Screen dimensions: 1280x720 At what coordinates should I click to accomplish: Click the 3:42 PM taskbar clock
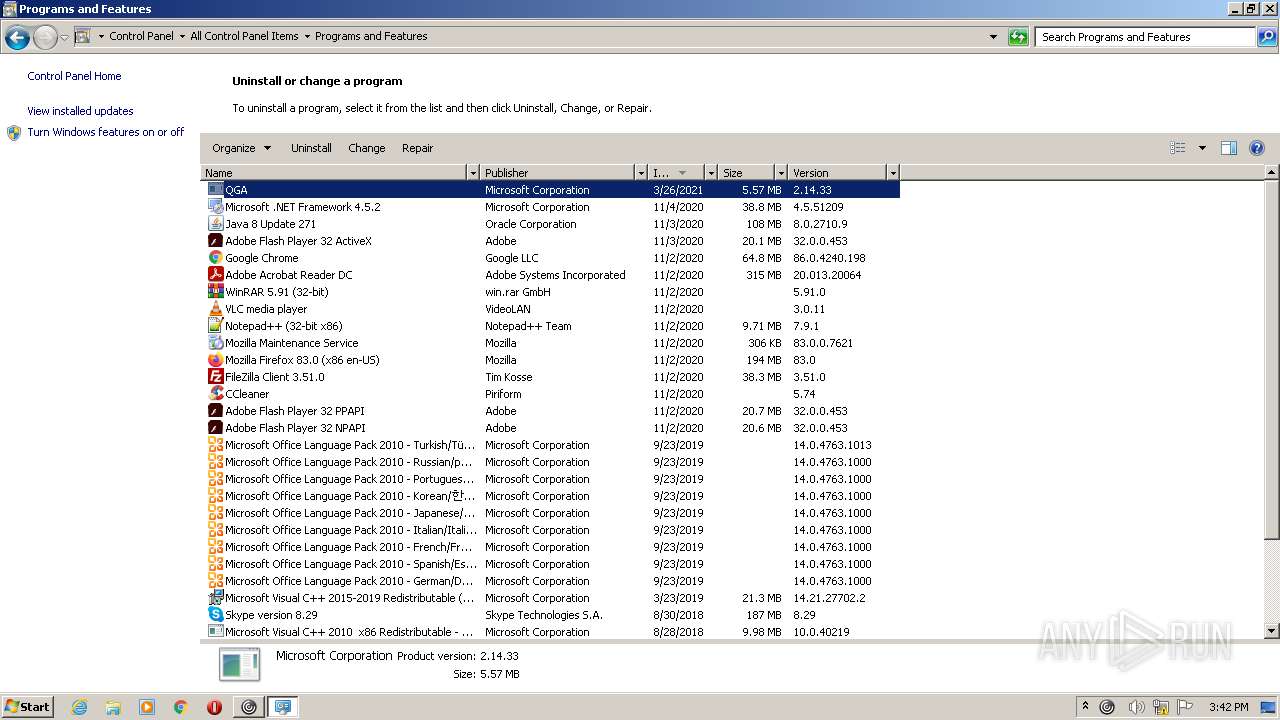pyautogui.click(x=1228, y=707)
